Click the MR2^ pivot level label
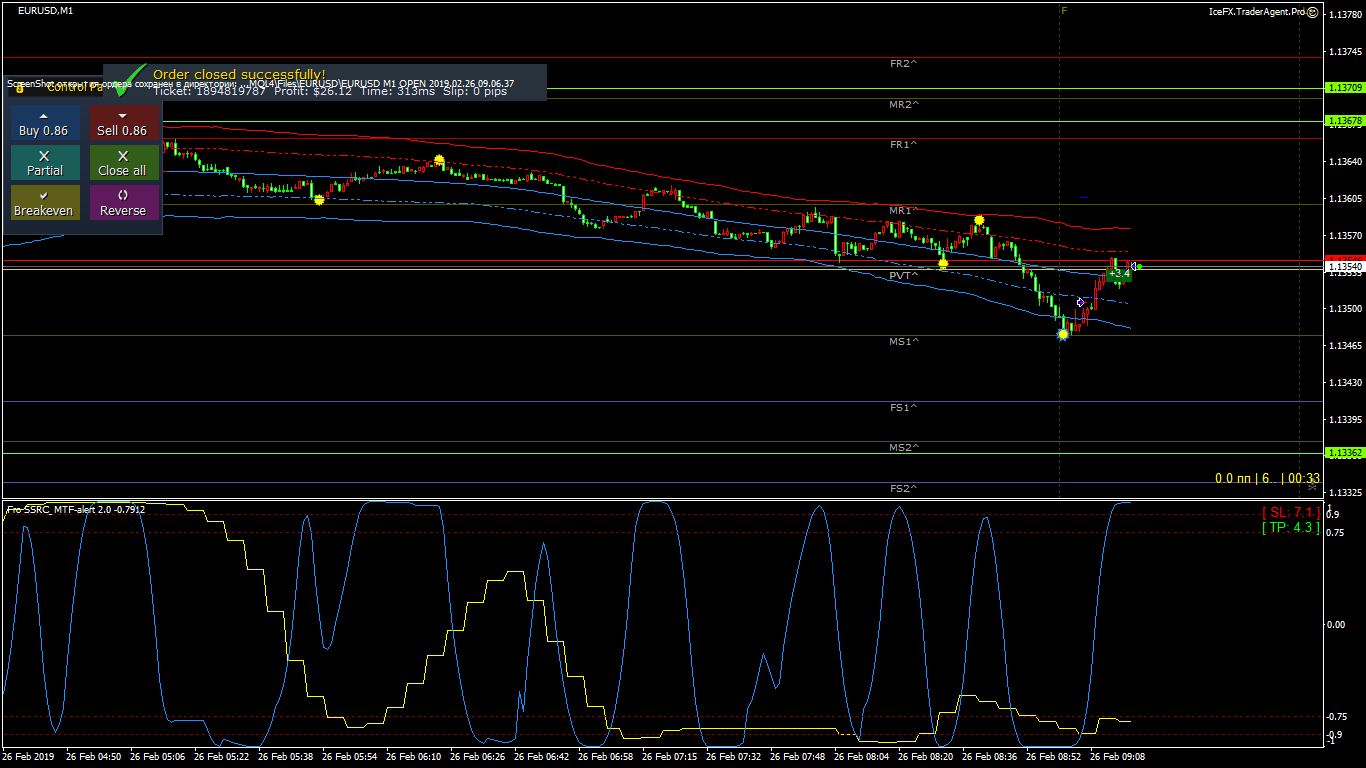This screenshot has width=1366, height=768. (903, 104)
